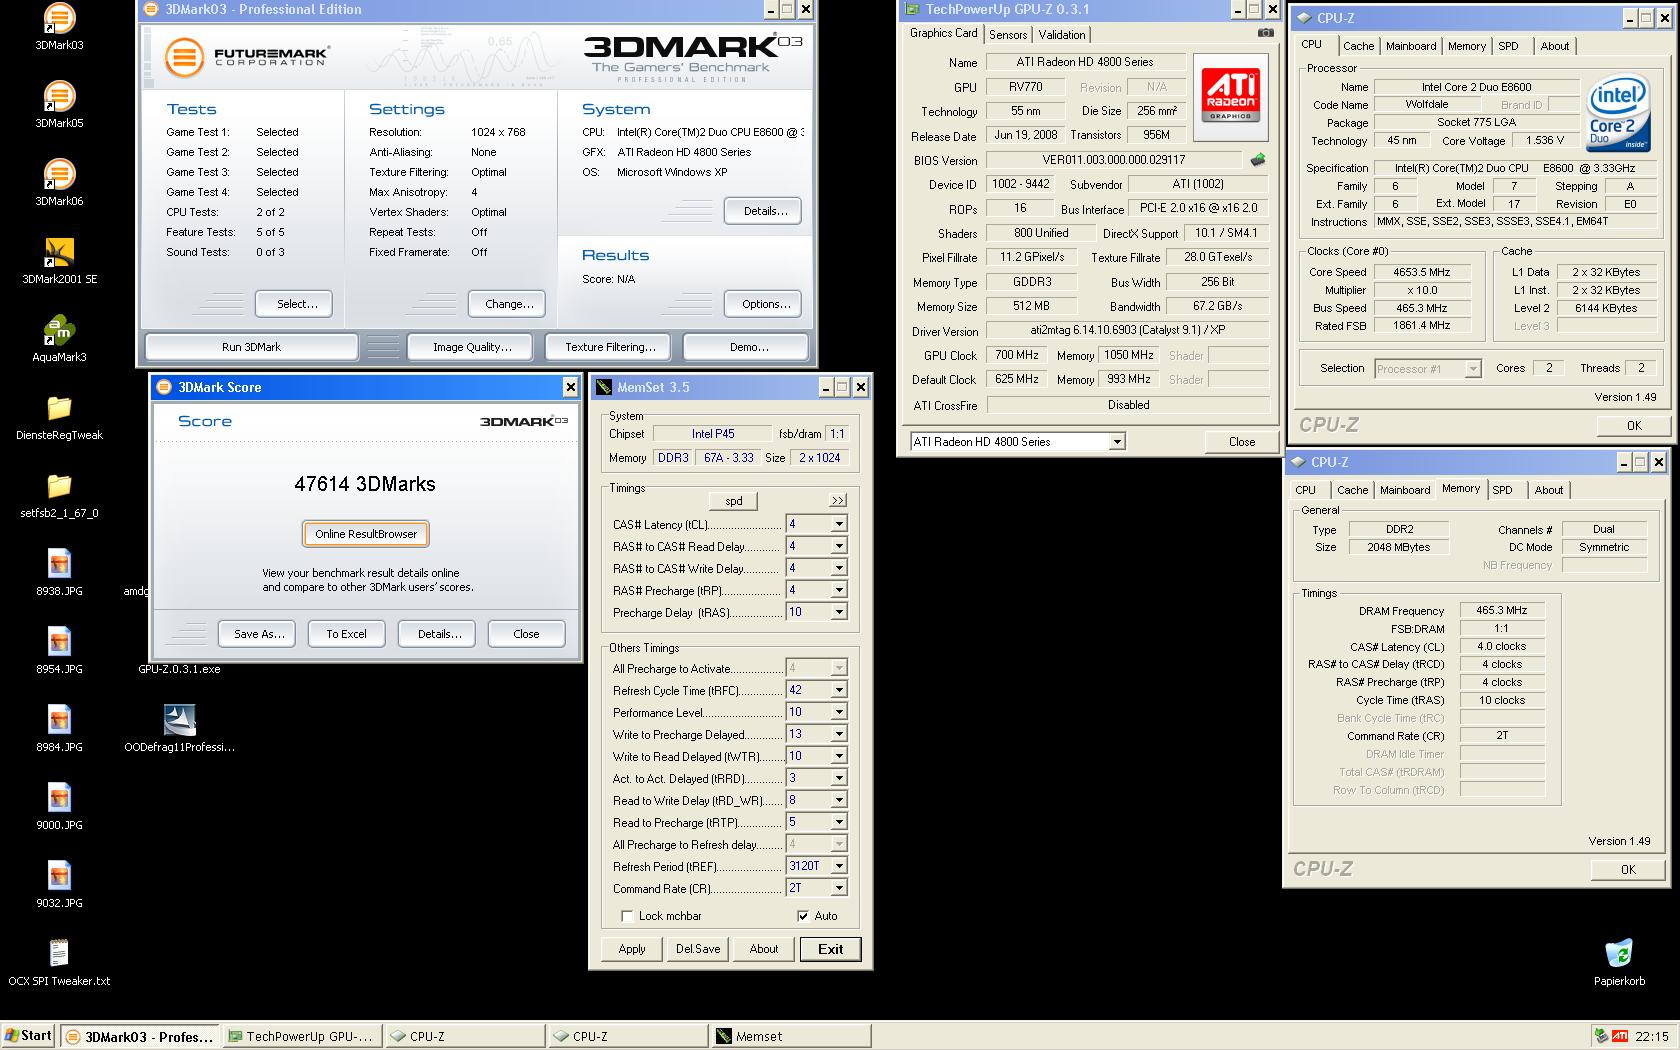Click the Del.Save button in MemSet
Screen dimensions: 1680x1050
[x=698, y=949]
